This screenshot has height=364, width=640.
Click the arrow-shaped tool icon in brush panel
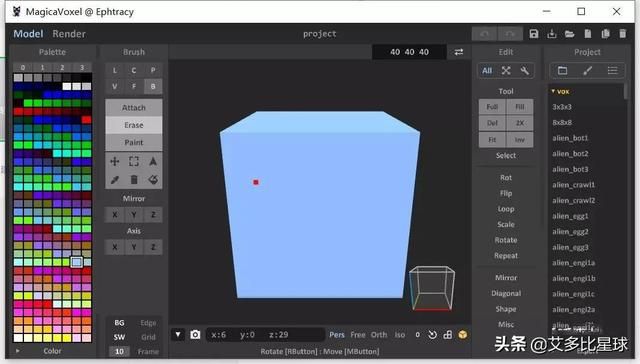pyautogui.click(x=153, y=162)
